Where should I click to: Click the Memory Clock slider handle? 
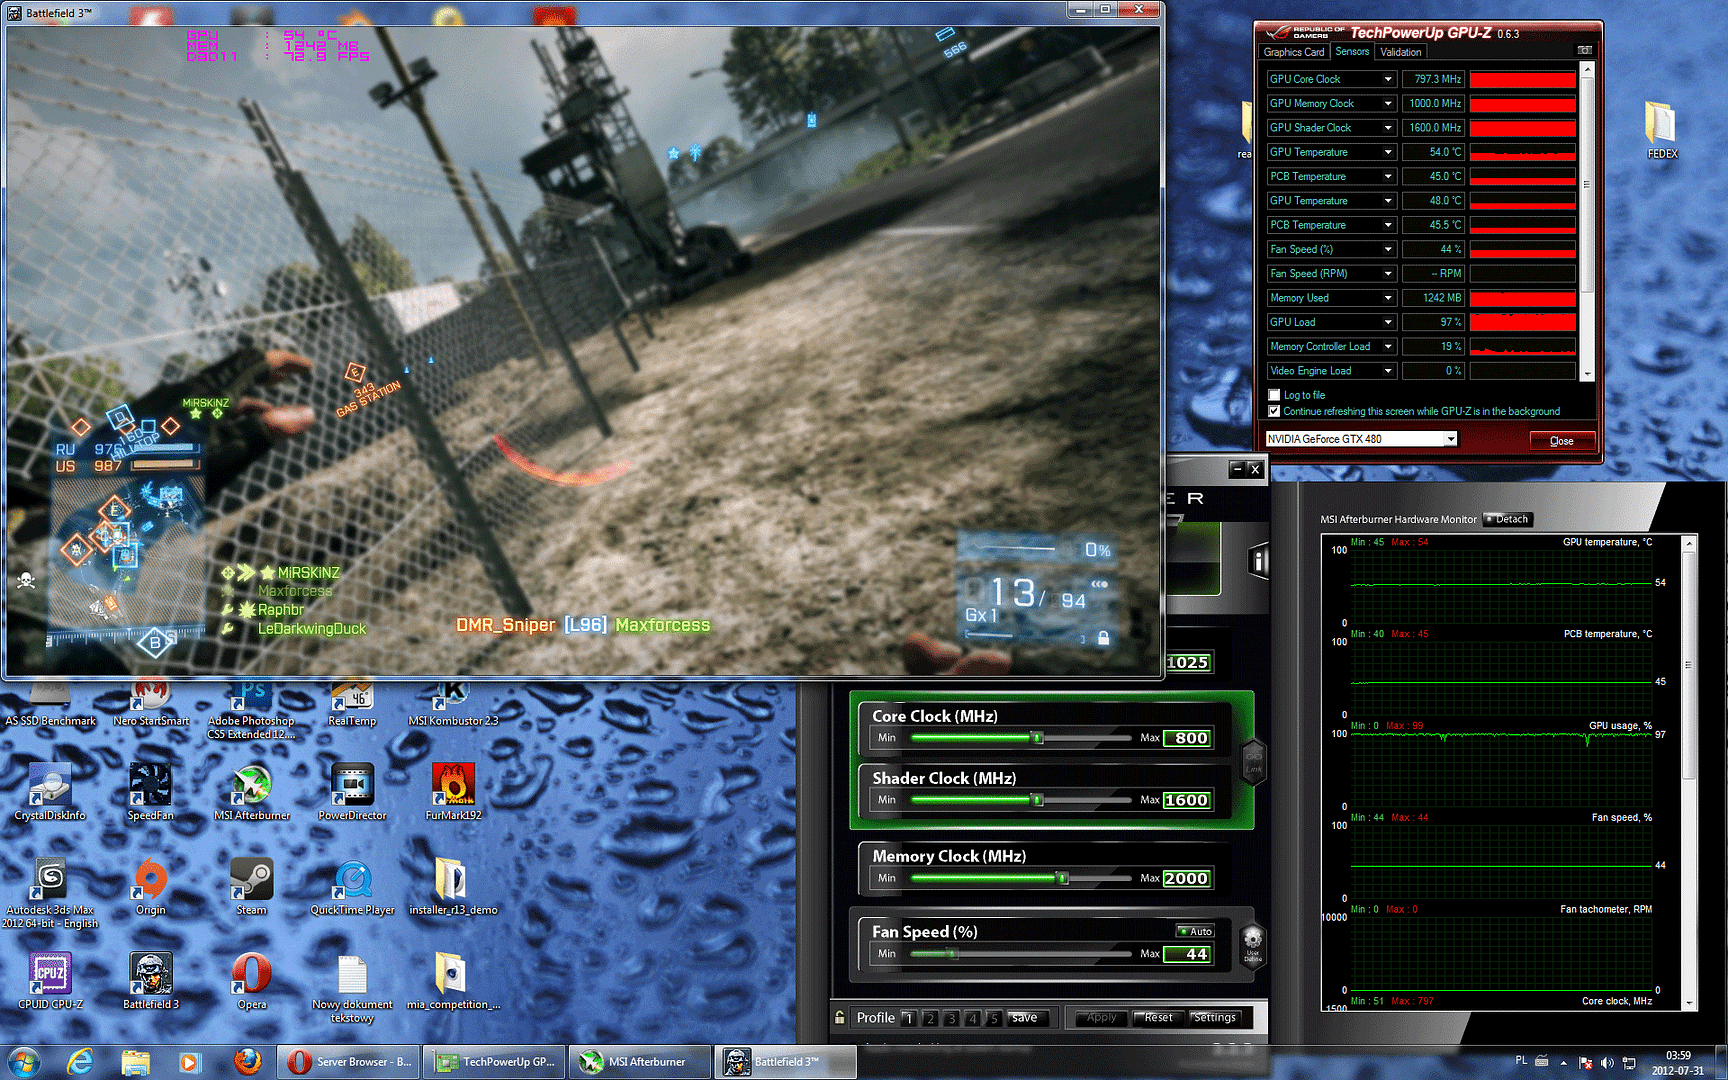click(1062, 878)
